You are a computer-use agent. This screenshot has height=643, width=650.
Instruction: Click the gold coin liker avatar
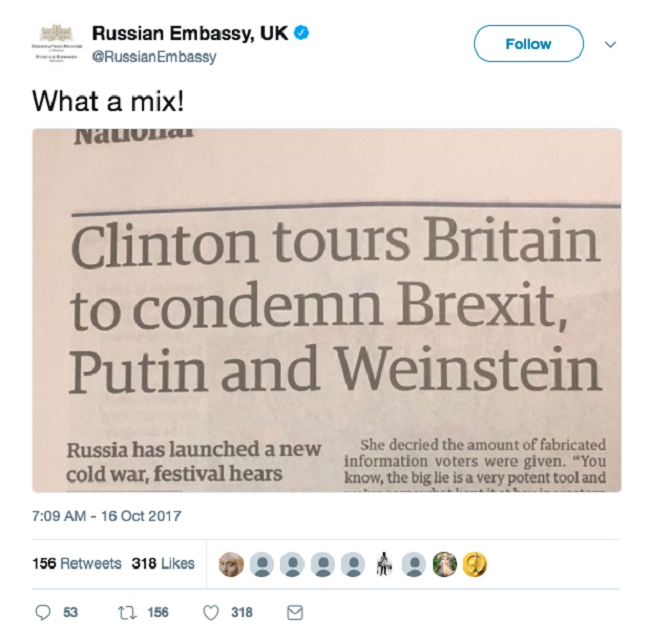[x=474, y=564]
